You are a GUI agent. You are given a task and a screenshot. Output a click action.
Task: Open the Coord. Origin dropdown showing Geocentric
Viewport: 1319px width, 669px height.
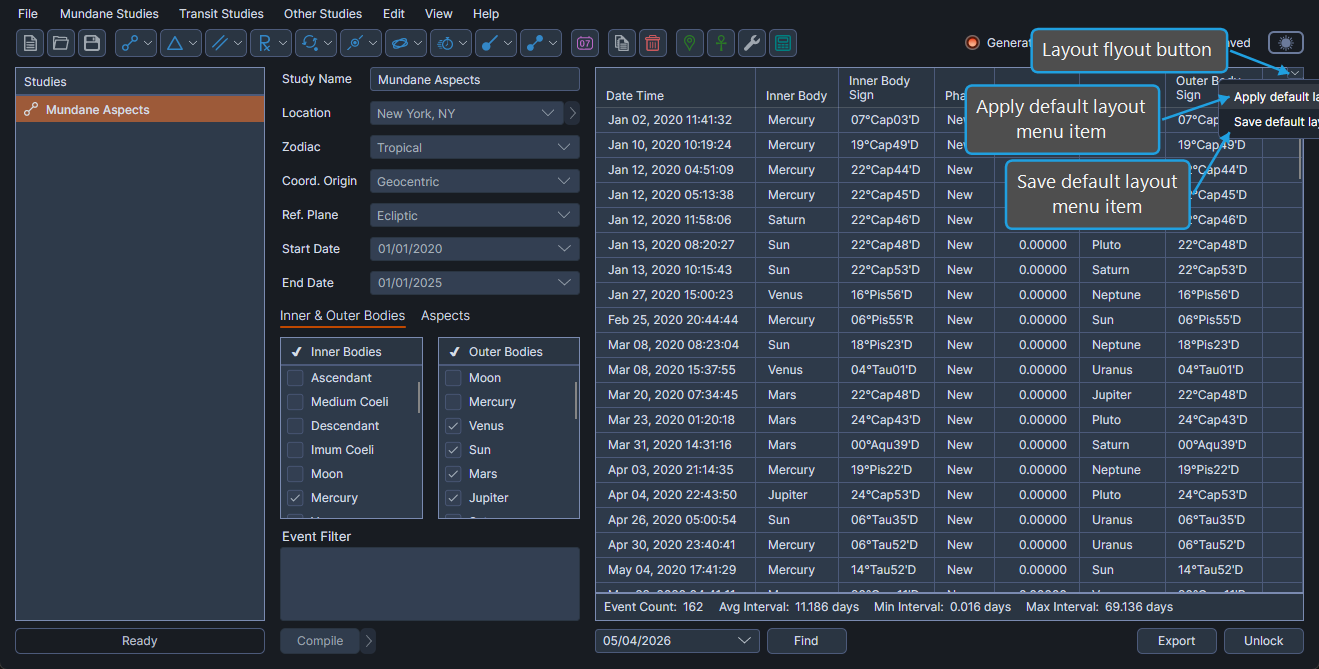click(475, 181)
